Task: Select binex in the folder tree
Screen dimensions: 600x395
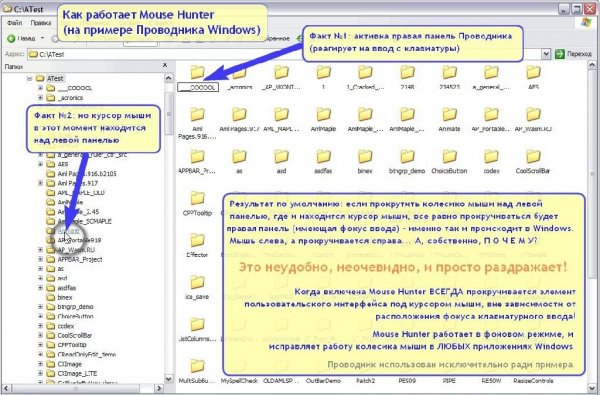Action: tap(65, 297)
